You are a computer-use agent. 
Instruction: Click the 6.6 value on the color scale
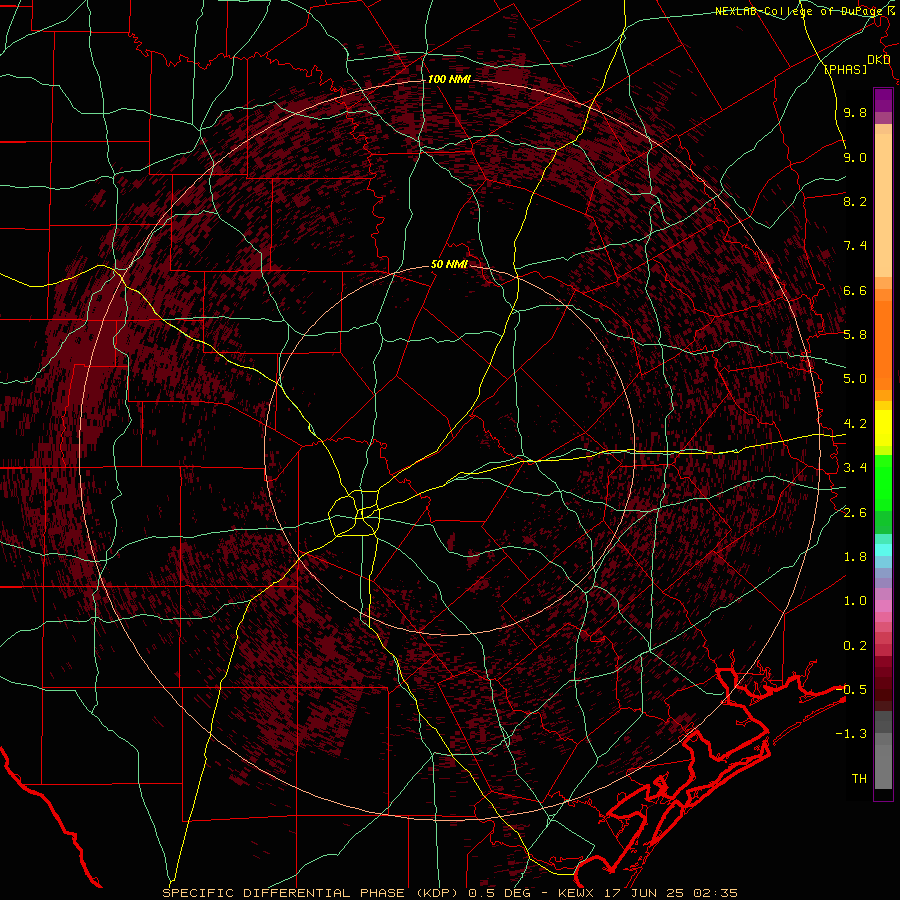[855, 290]
